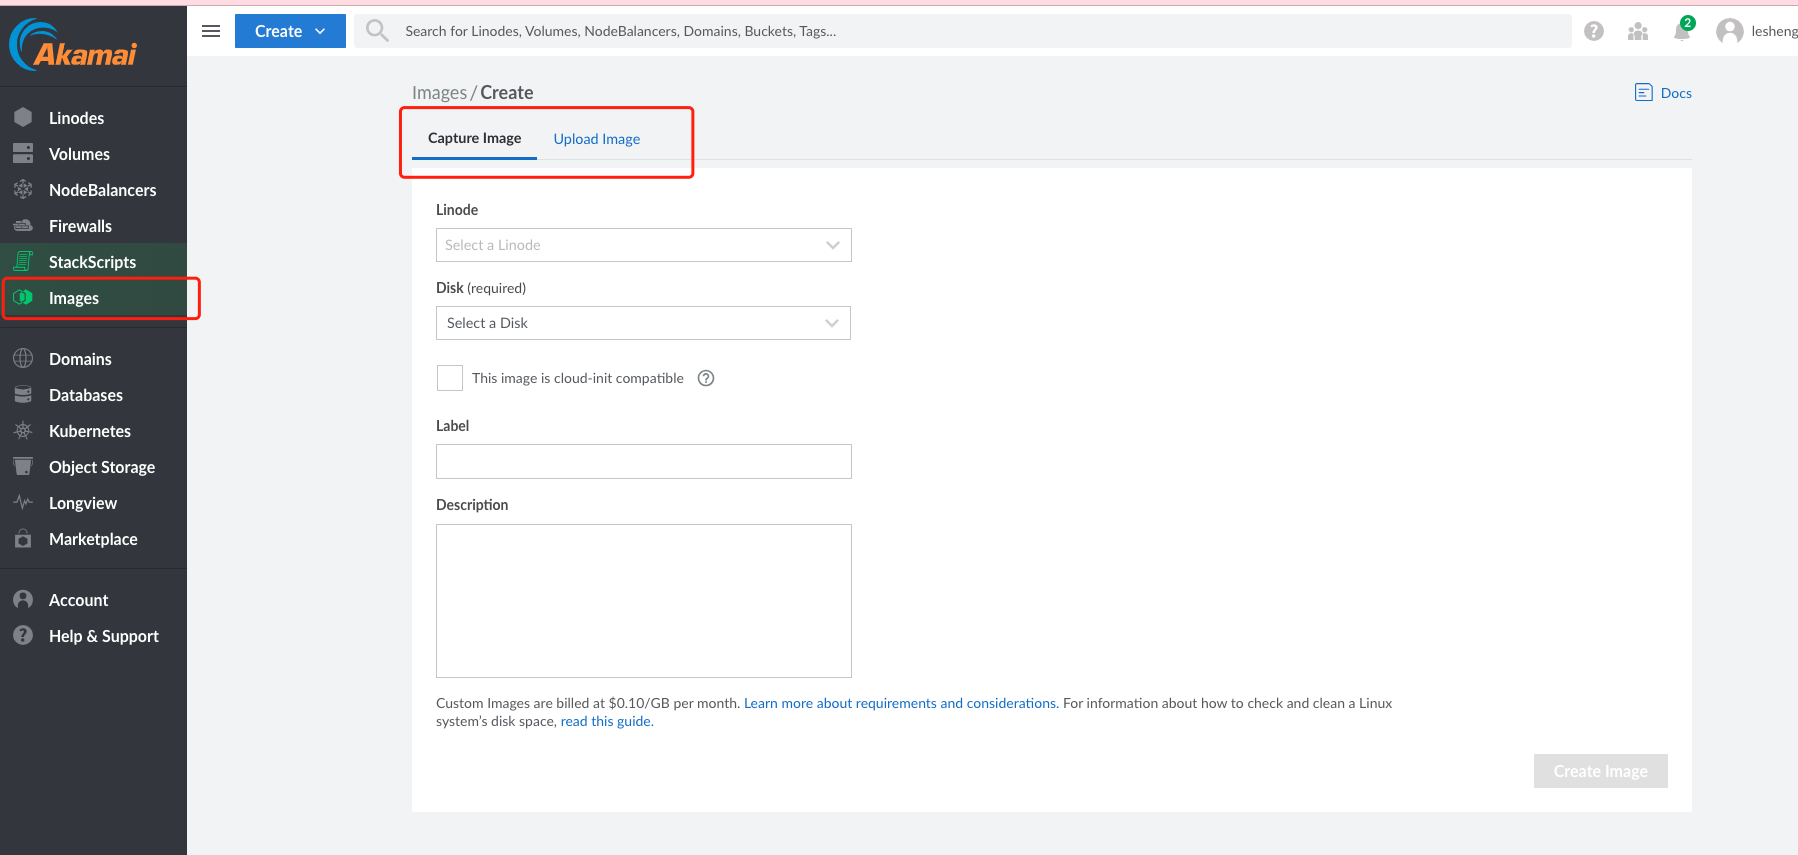
Task: Click the Docs page icon
Action: point(1644,93)
